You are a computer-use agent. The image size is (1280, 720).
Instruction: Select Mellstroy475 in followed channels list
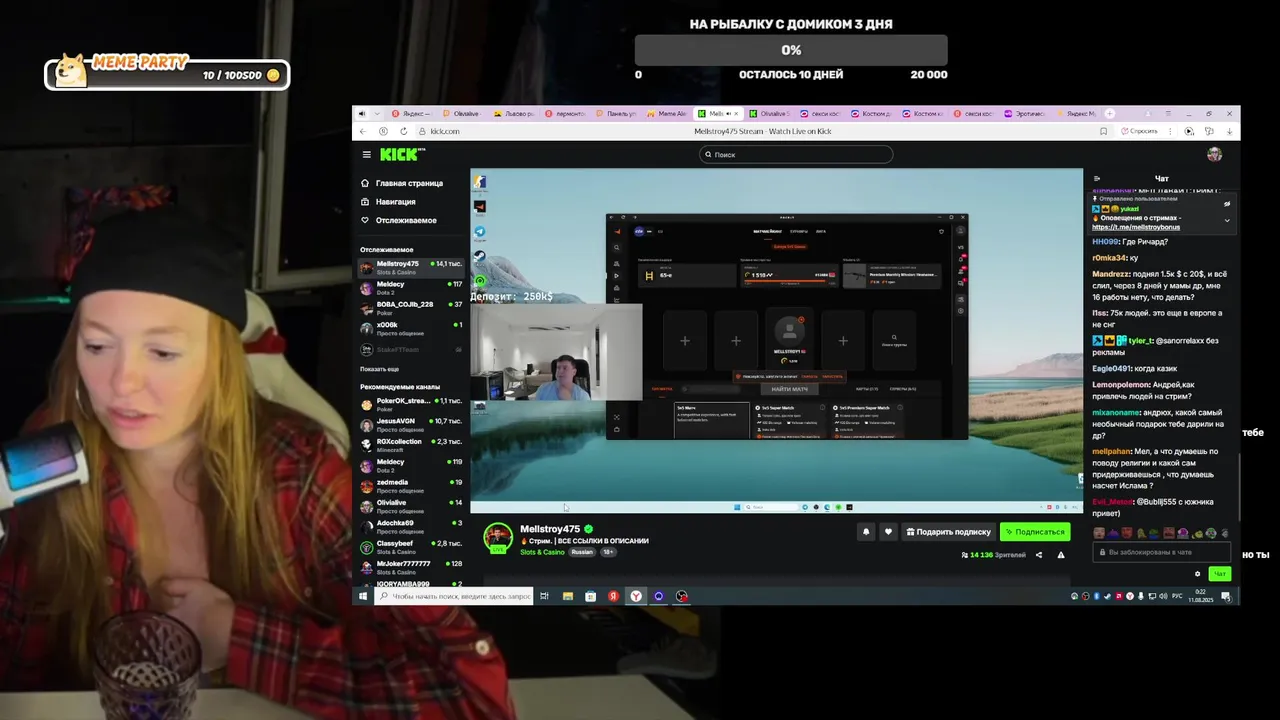[412, 267]
